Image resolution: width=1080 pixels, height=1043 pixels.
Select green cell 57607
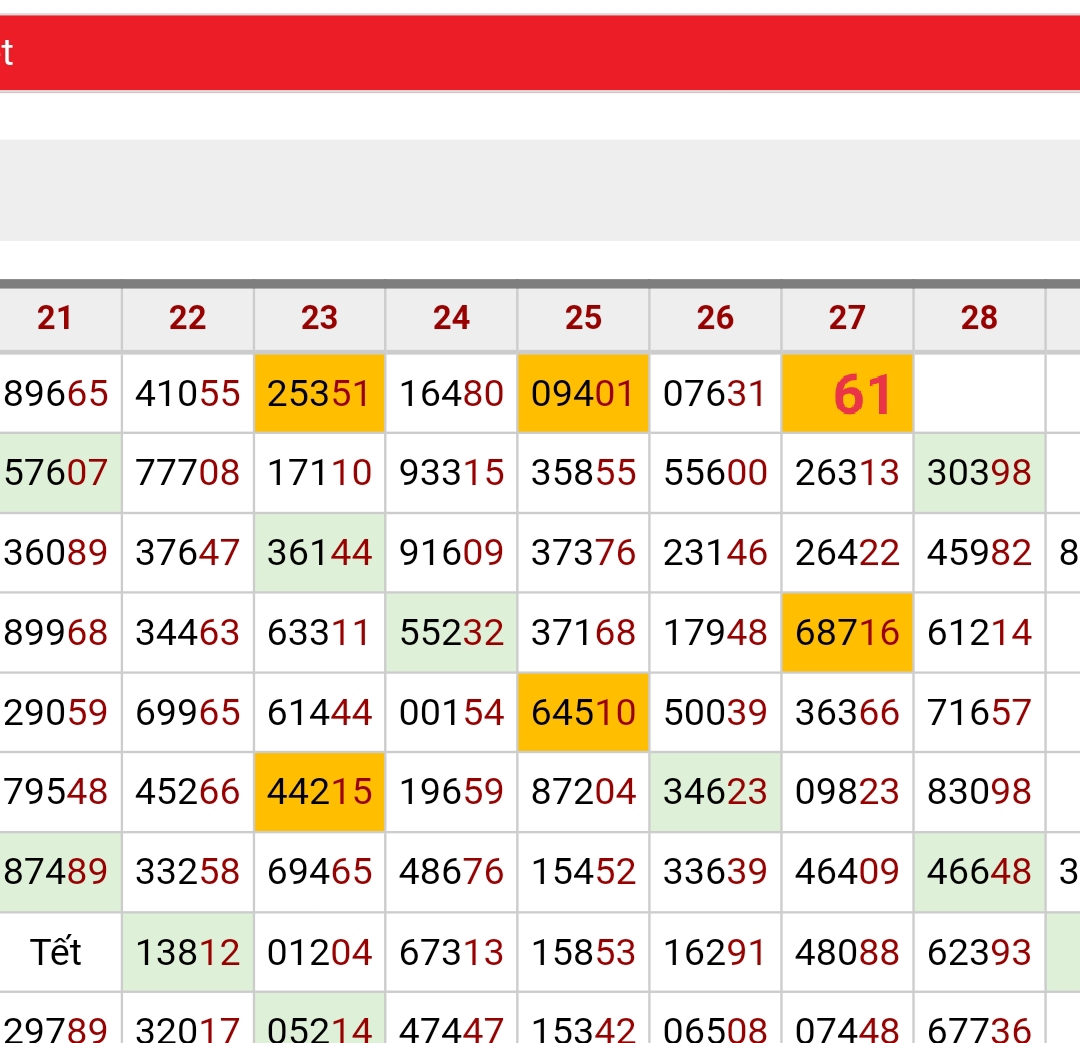[56, 472]
